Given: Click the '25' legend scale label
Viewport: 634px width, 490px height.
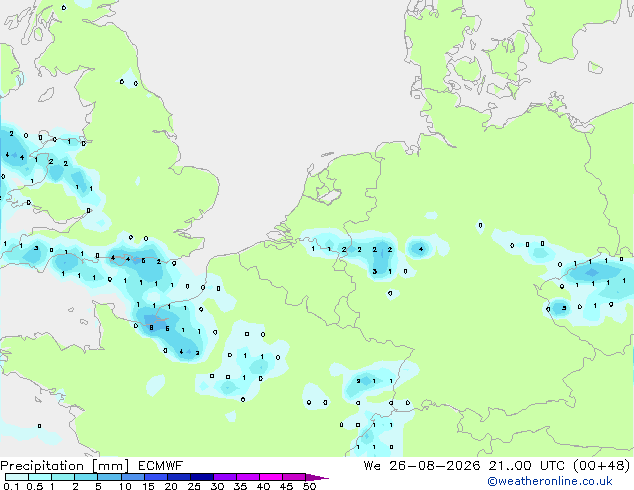Looking at the screenshot, I should (x=194, y=486).
